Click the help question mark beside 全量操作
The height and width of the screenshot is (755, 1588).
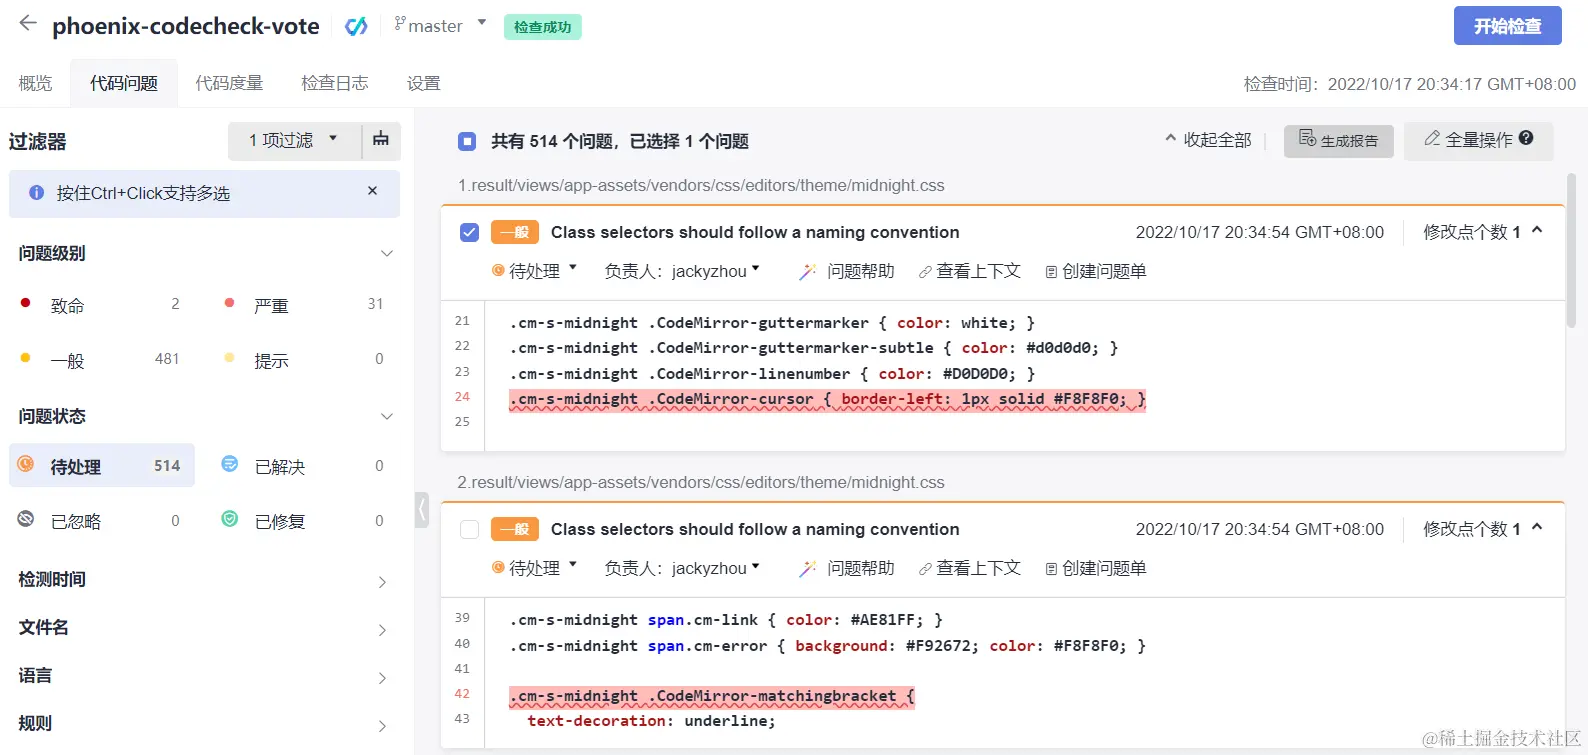click(1526, 138)
